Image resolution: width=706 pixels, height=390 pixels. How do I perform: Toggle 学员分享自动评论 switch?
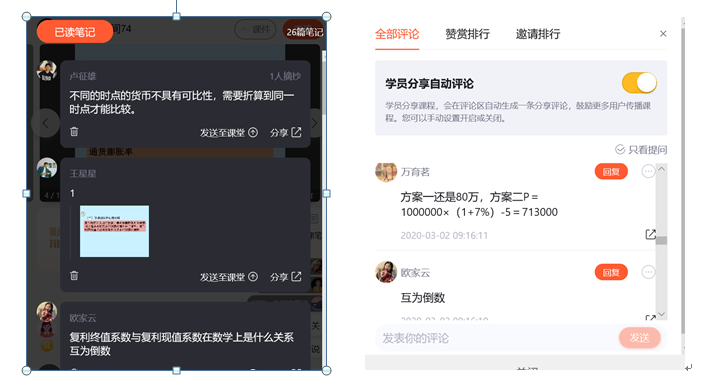[x=639, y=83]
